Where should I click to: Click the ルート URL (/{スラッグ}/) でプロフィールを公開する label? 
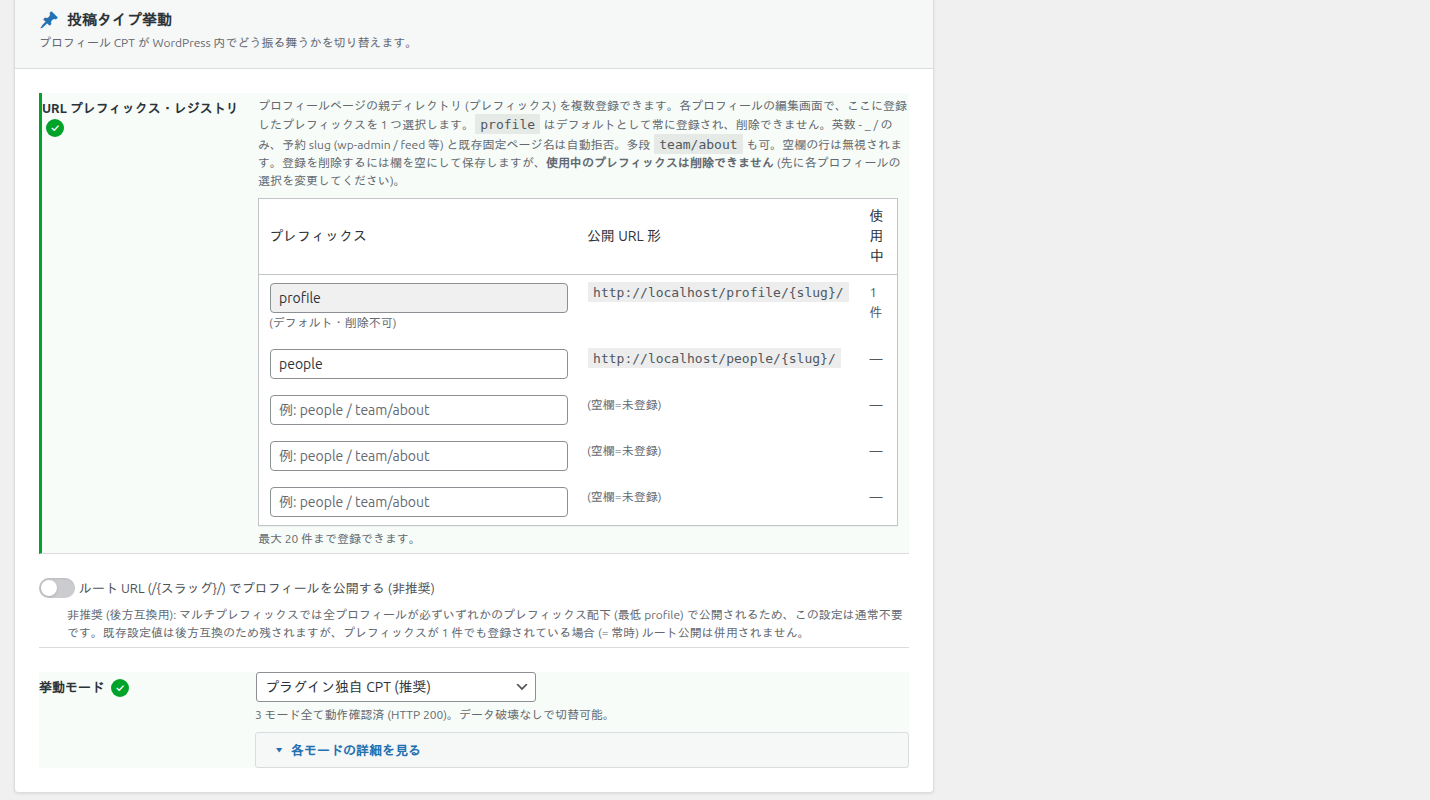coord(256,588)
